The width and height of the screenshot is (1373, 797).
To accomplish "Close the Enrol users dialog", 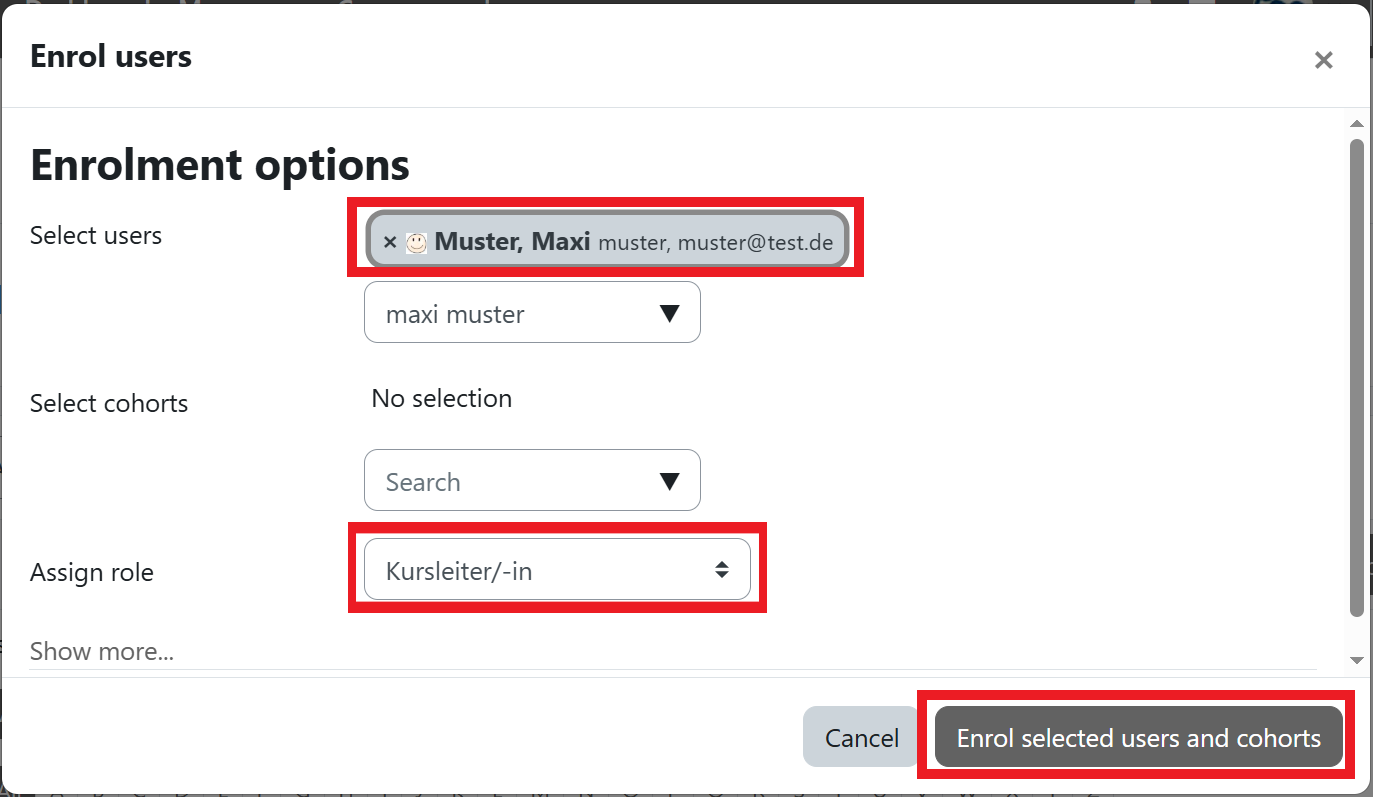I will pyautogui.click(x=1323, y=60).
